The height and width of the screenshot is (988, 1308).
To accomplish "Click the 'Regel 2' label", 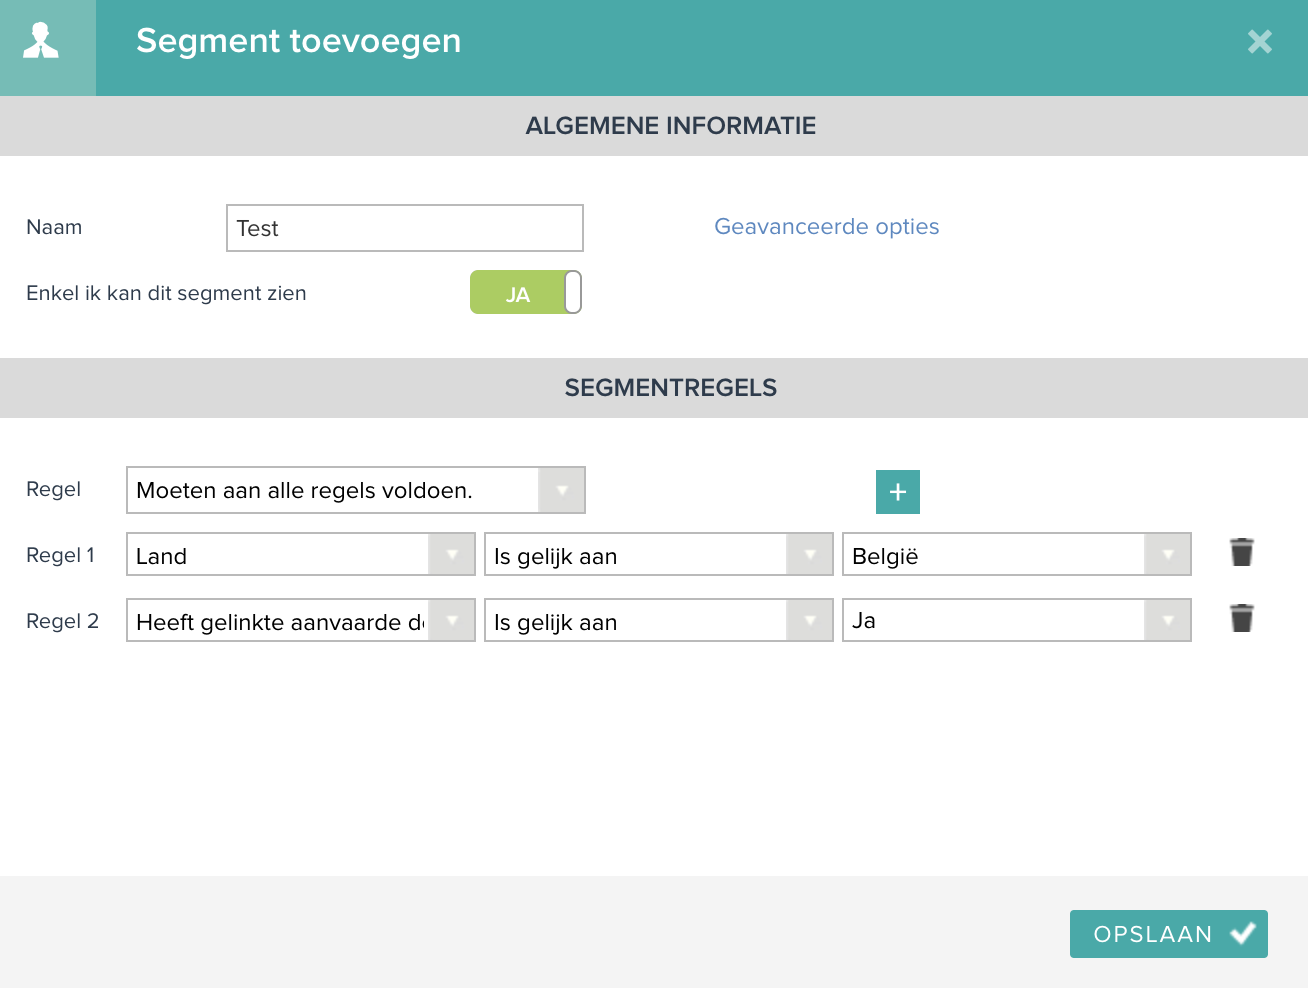I will (62, 621).
